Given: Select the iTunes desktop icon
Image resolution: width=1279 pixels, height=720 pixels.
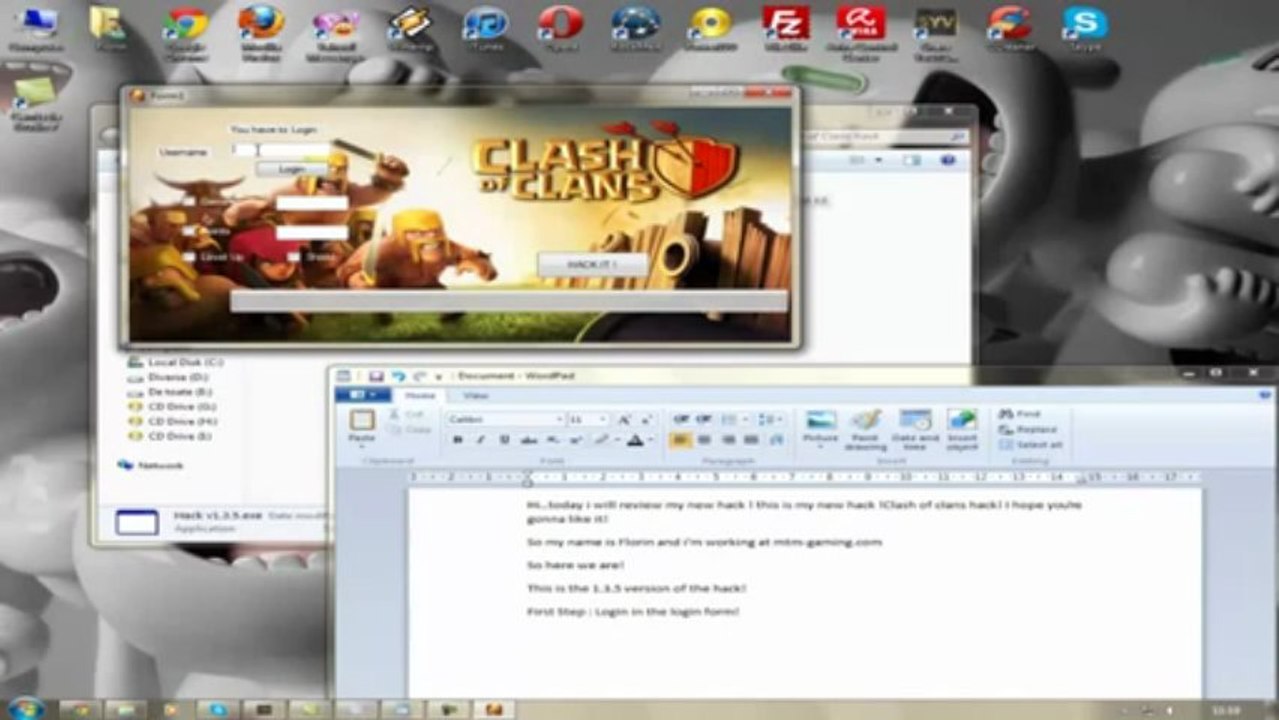Looking at the screenshot, I should pyautogui.click(x=485, y=28).
